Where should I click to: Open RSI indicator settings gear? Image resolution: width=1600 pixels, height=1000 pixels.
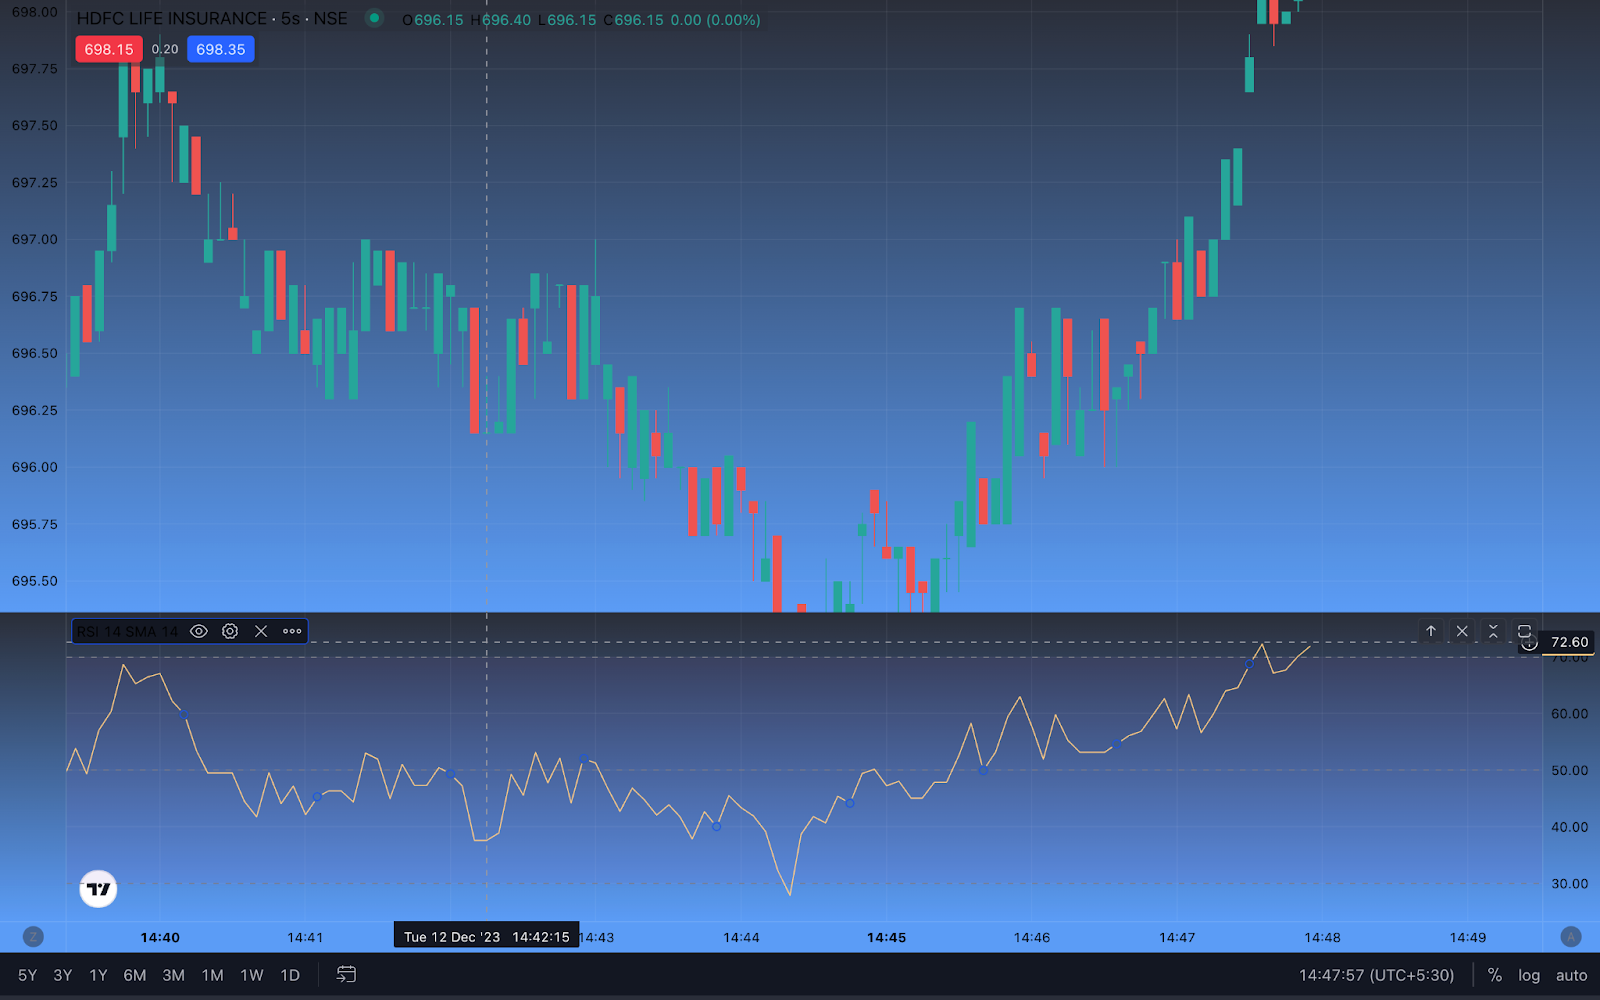coord(230,631)
